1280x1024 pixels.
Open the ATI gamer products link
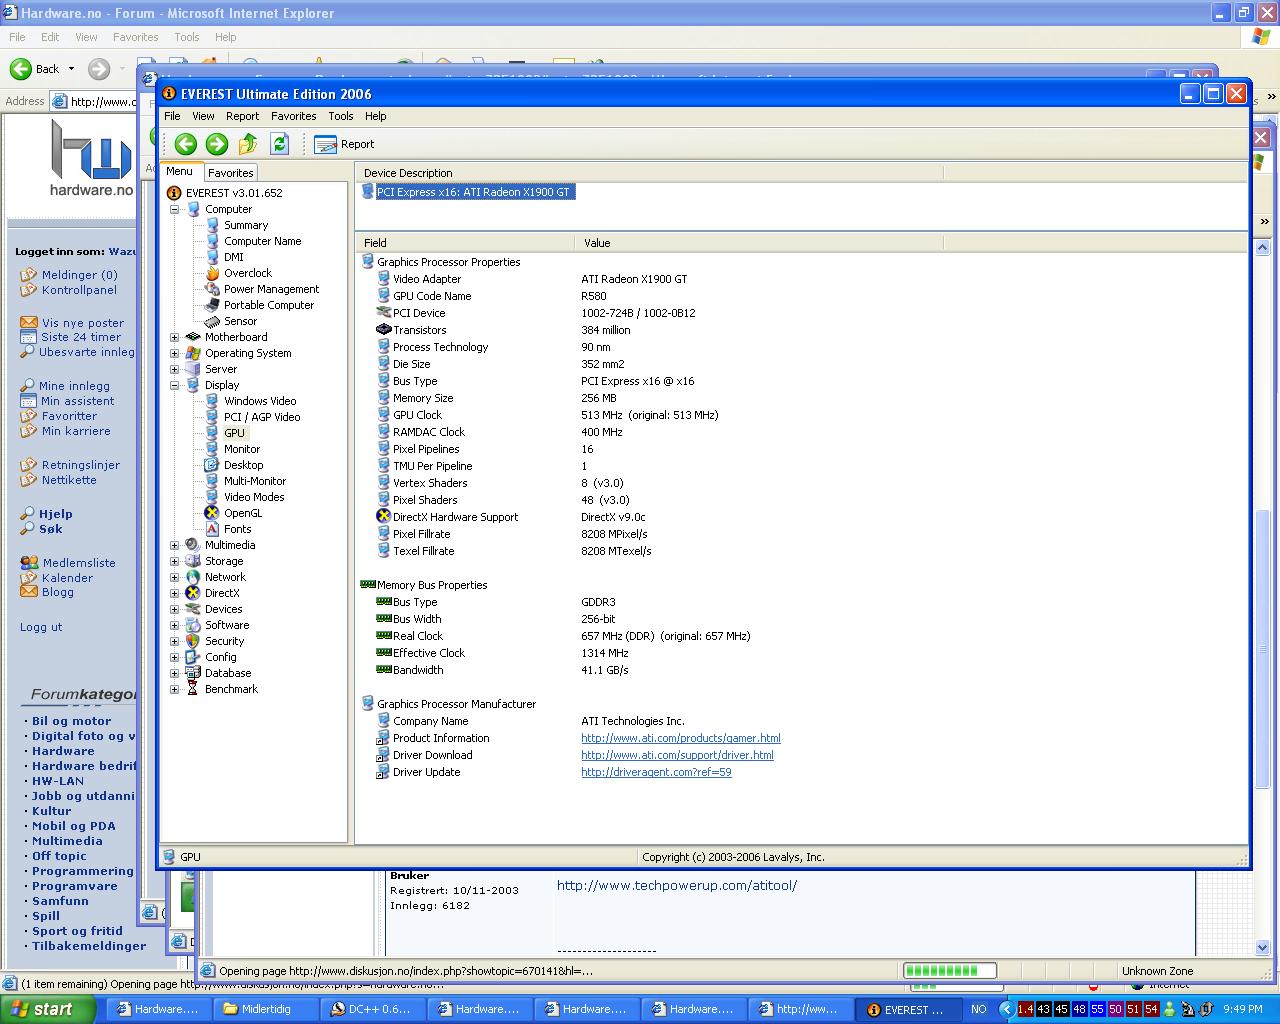point(681,738)
